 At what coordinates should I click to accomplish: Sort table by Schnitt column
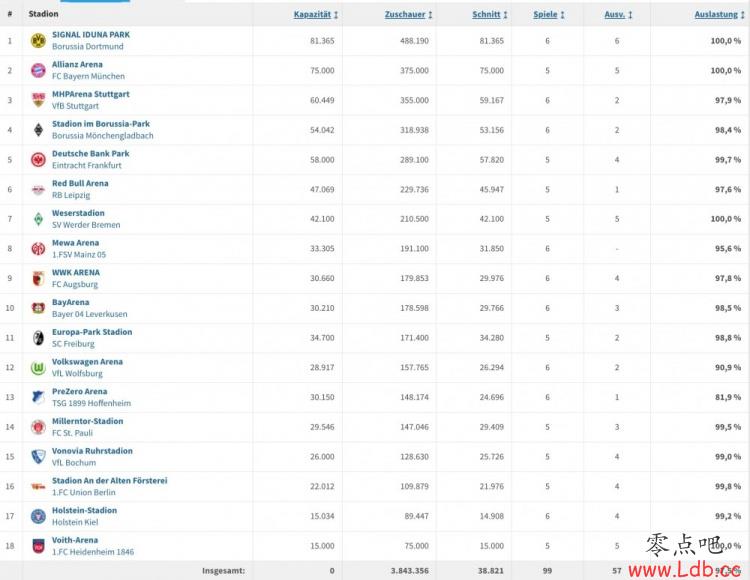(489, 14)
